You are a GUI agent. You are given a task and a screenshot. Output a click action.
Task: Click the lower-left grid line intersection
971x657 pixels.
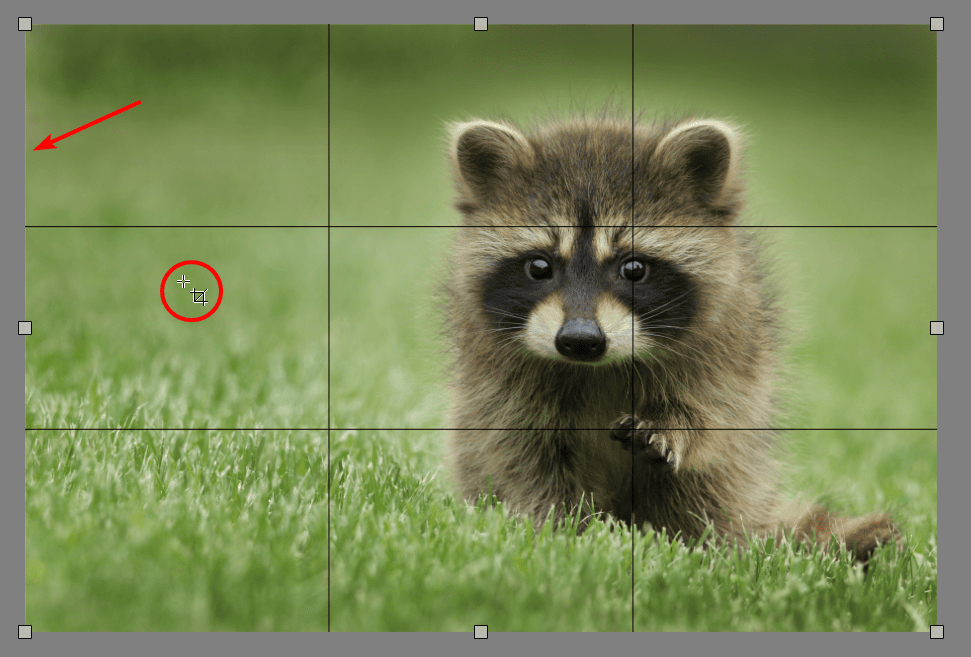pos(329,430)
